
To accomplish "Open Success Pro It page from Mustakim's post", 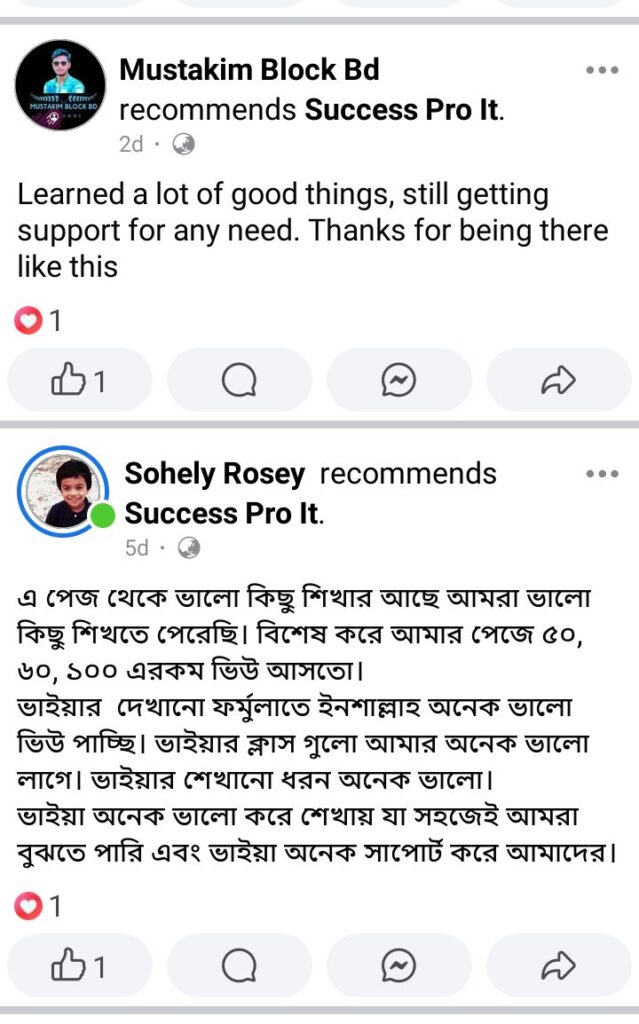I will 403,110.
